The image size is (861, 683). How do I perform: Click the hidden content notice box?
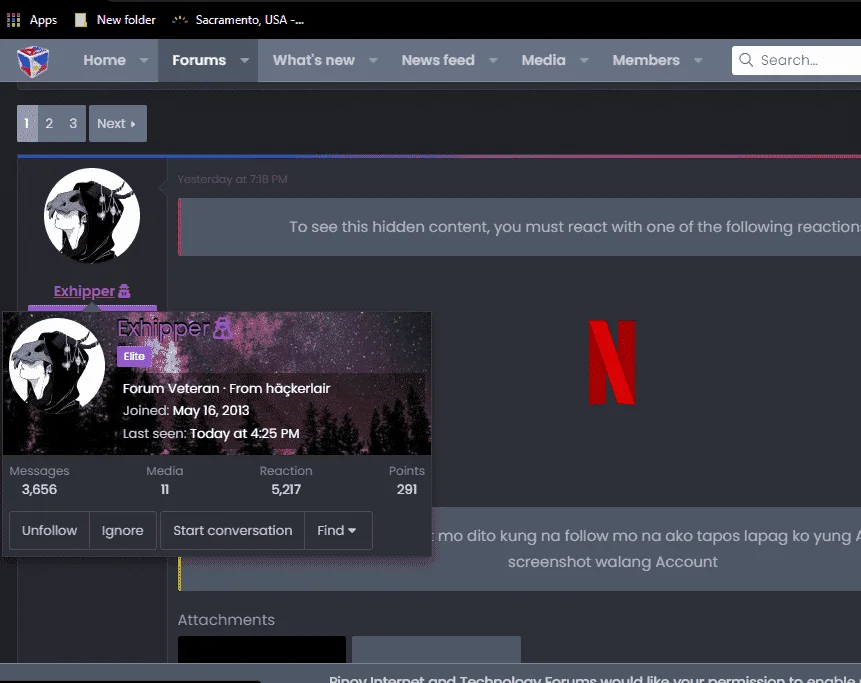[x=519, y=227]
